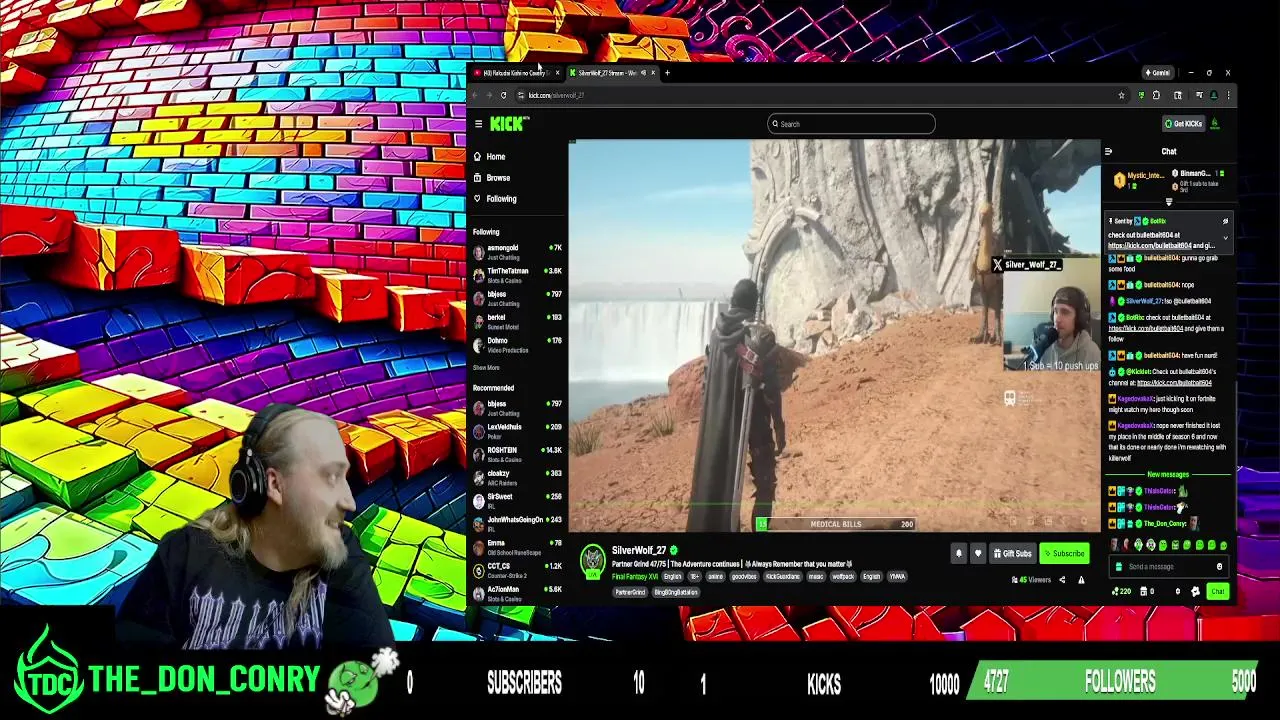The image size is (1280, 720).
Task: Unpin the pinned BotRix message
Action: [x=1225, y=222]
